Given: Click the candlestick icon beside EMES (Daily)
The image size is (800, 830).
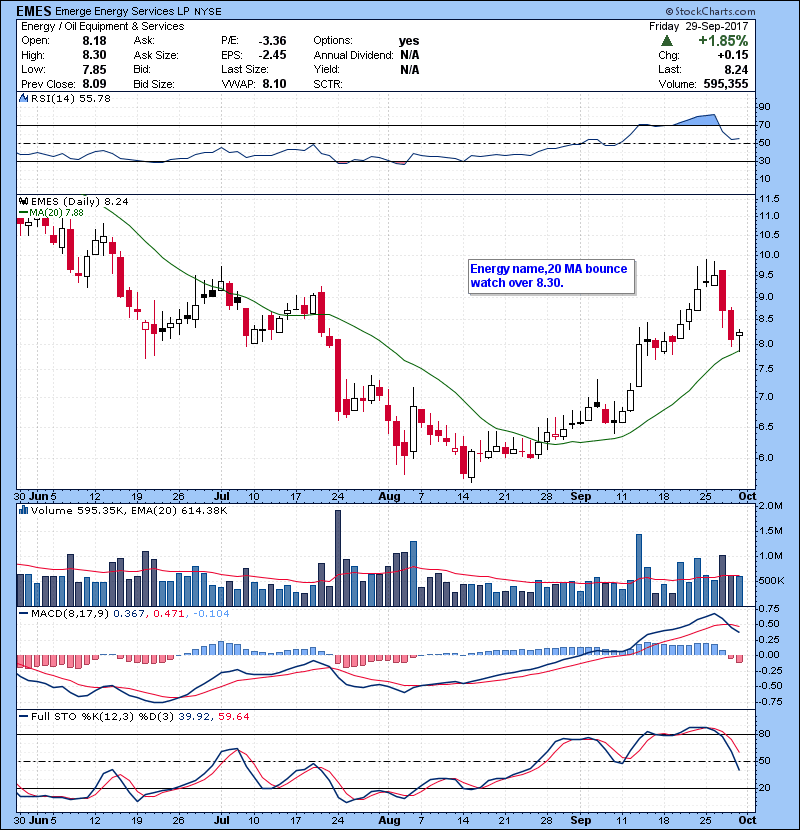Looking at the screenshot, I should coord(23,201).
